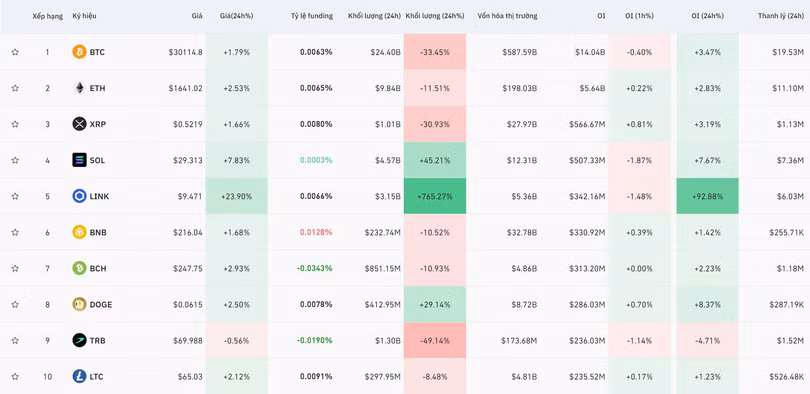Open the LTC symbol link

click(x=97, y=376)
